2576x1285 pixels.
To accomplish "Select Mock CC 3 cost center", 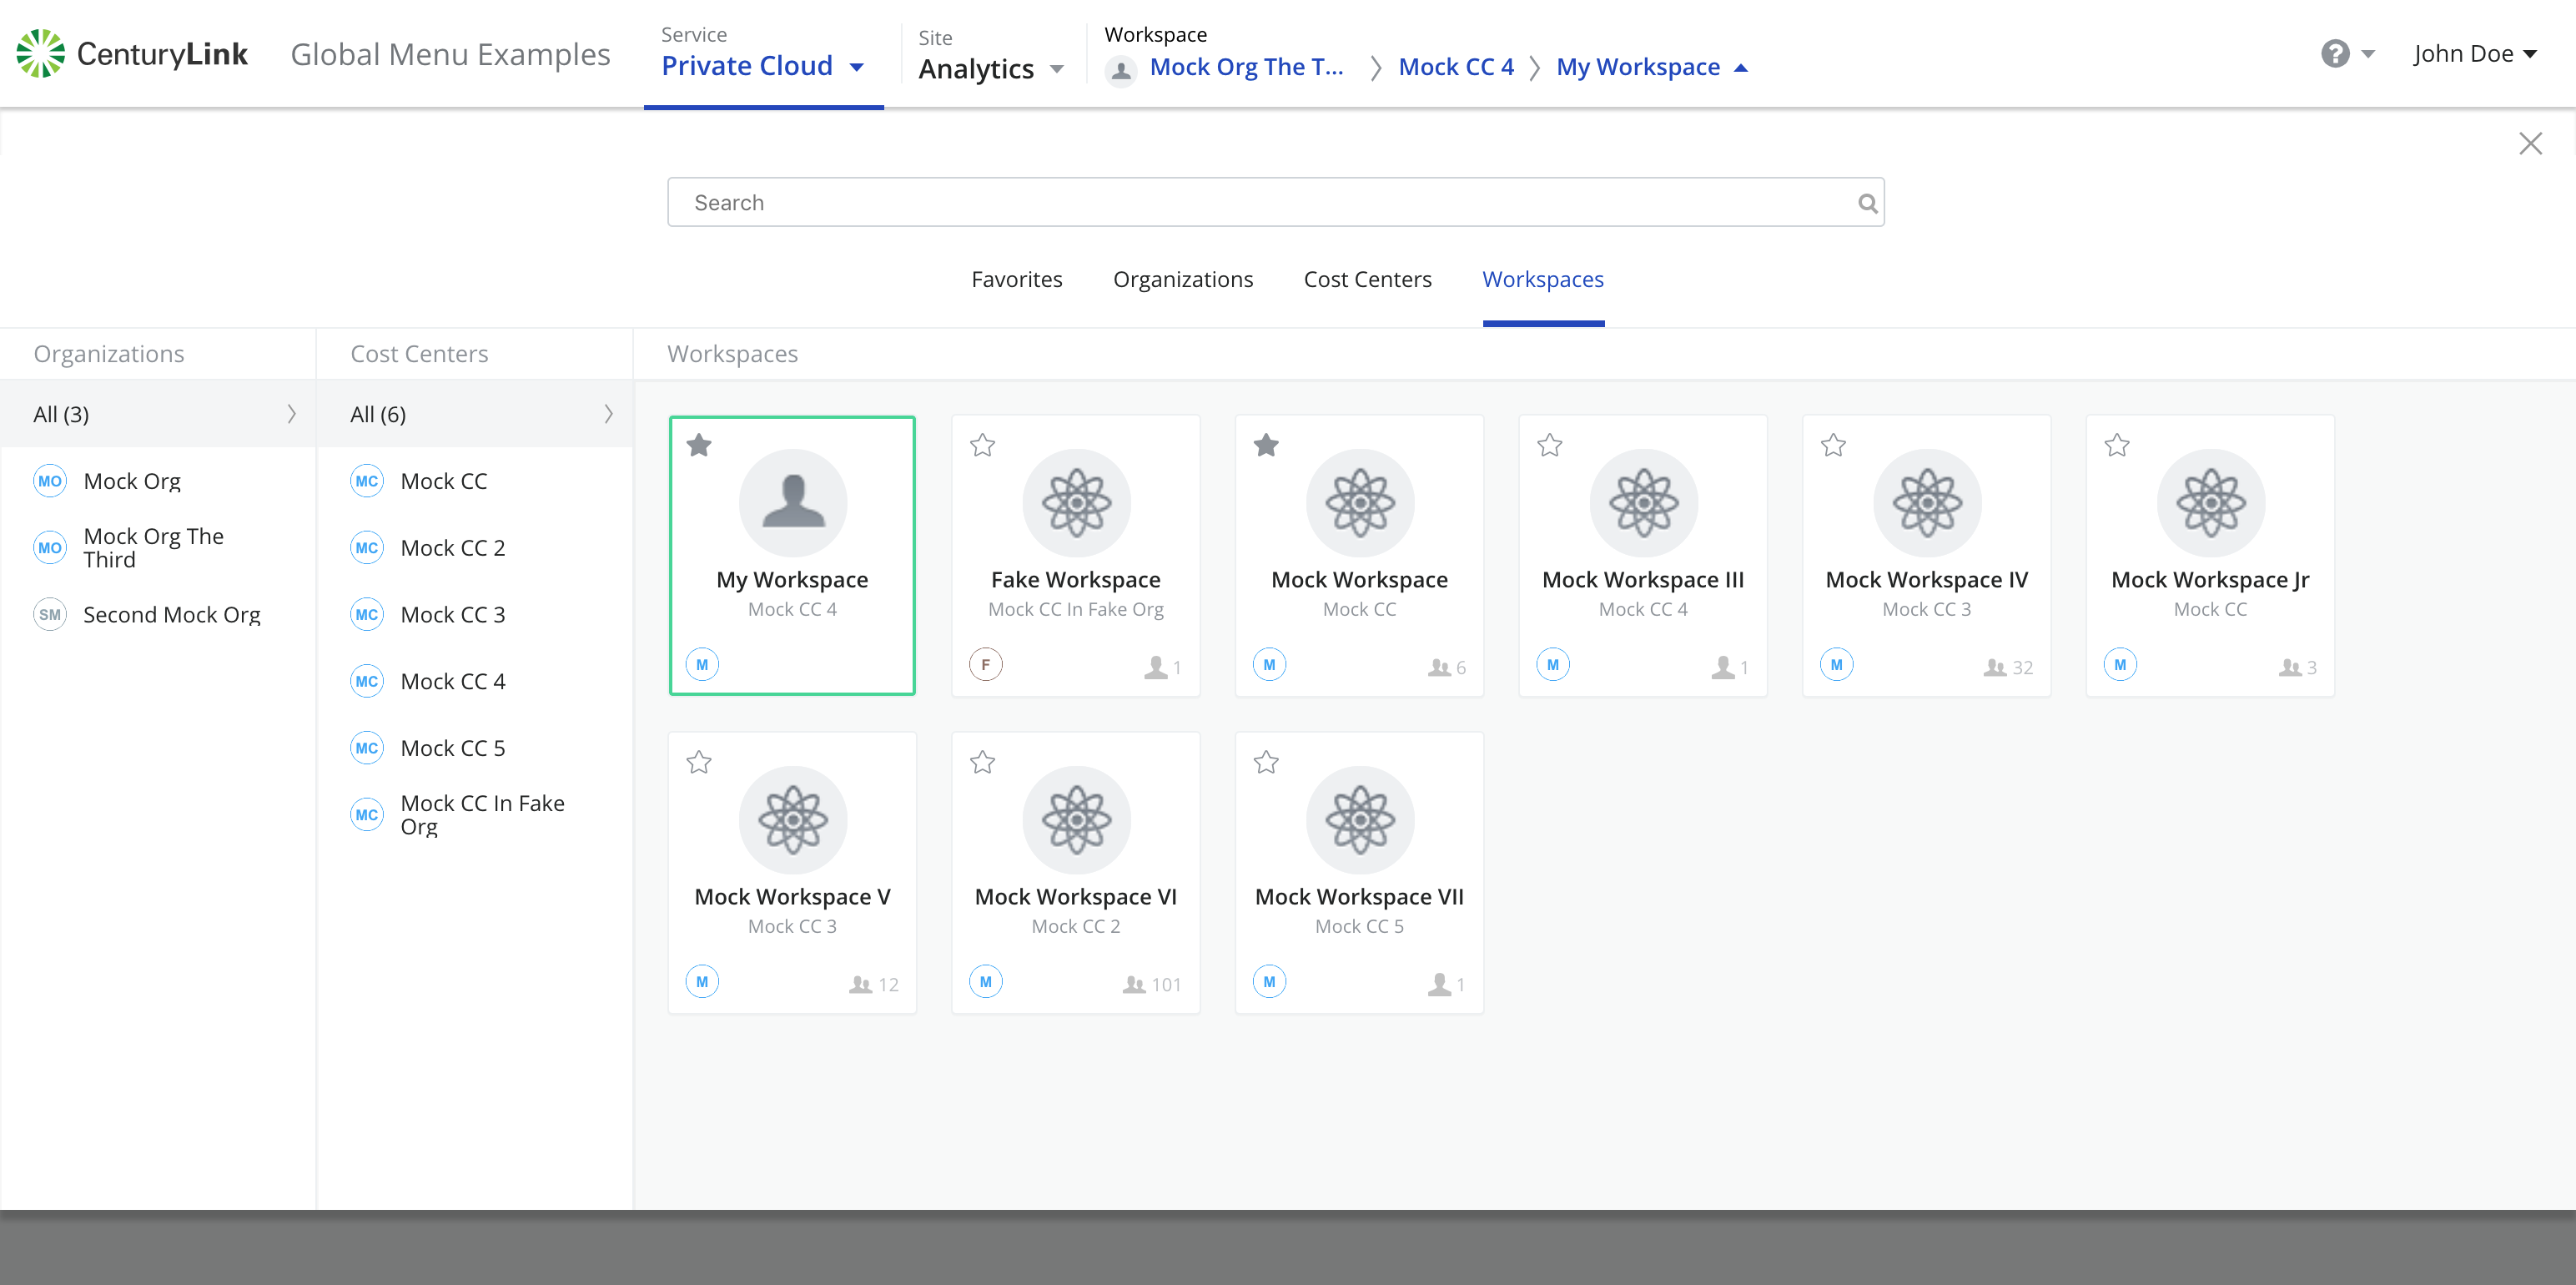I will click(475, 614).
